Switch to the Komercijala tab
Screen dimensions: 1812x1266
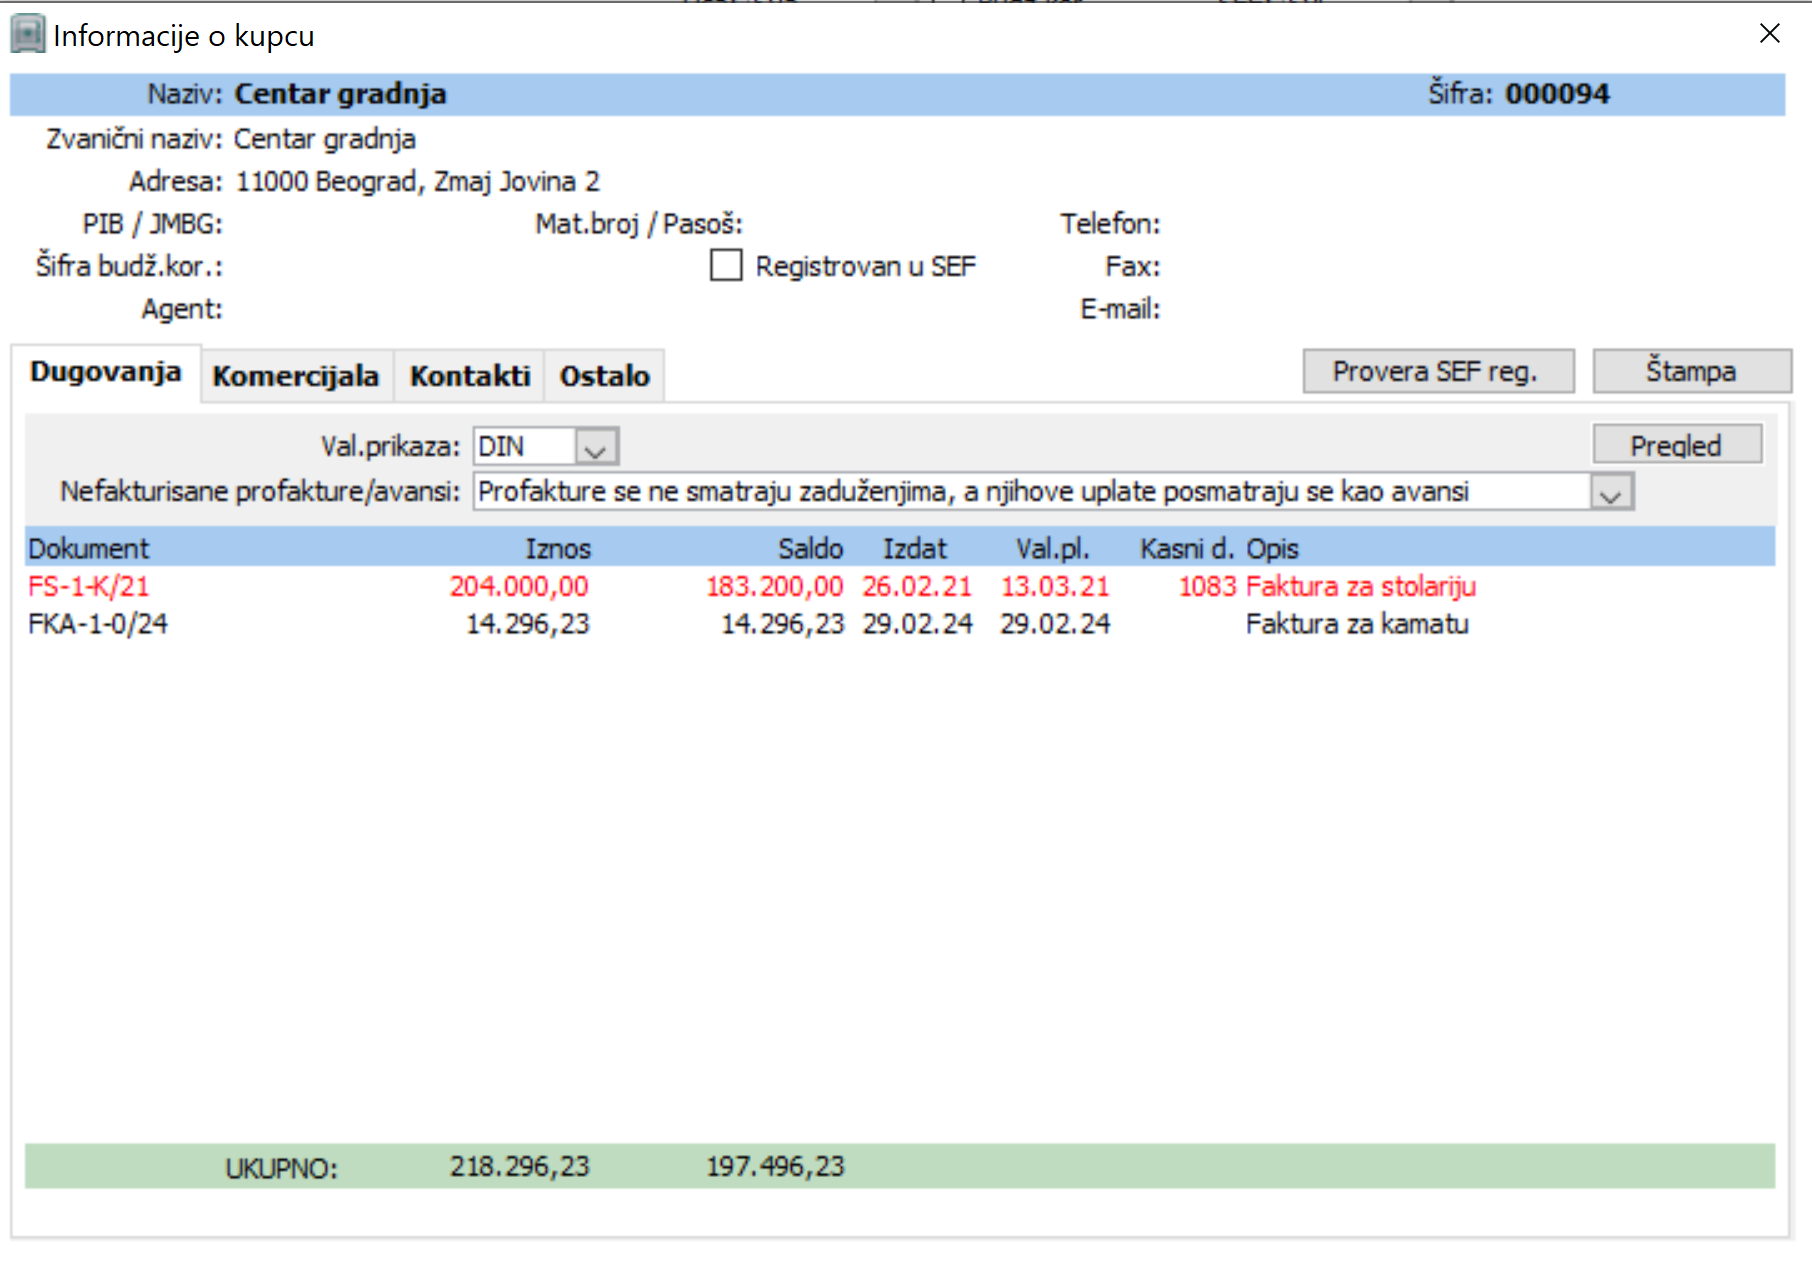tap(296, 376)
